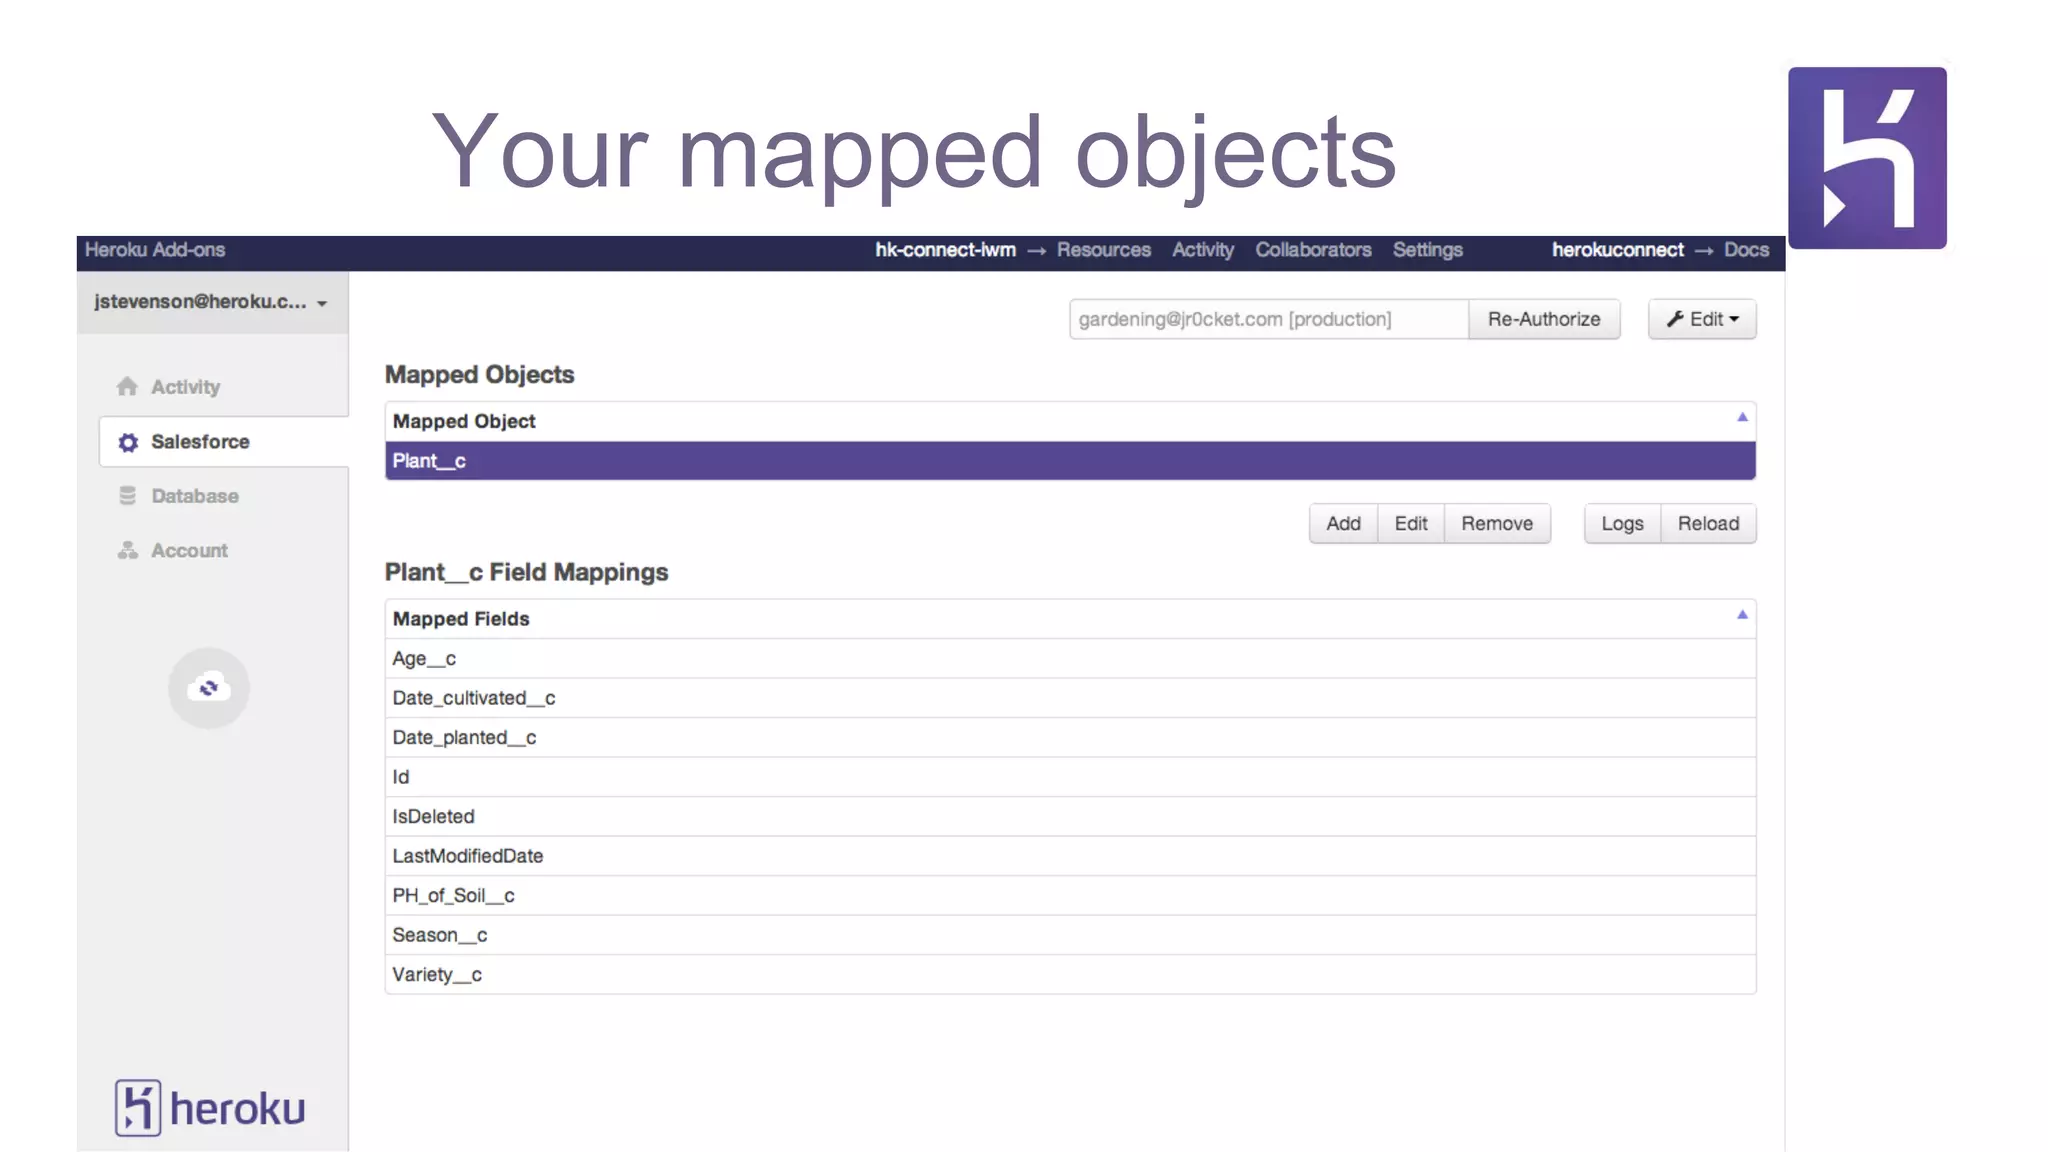This screenshot has width=2048, height=1152.
Task: Select the Plant__c mapped object row
Action: coord(1070,461)
